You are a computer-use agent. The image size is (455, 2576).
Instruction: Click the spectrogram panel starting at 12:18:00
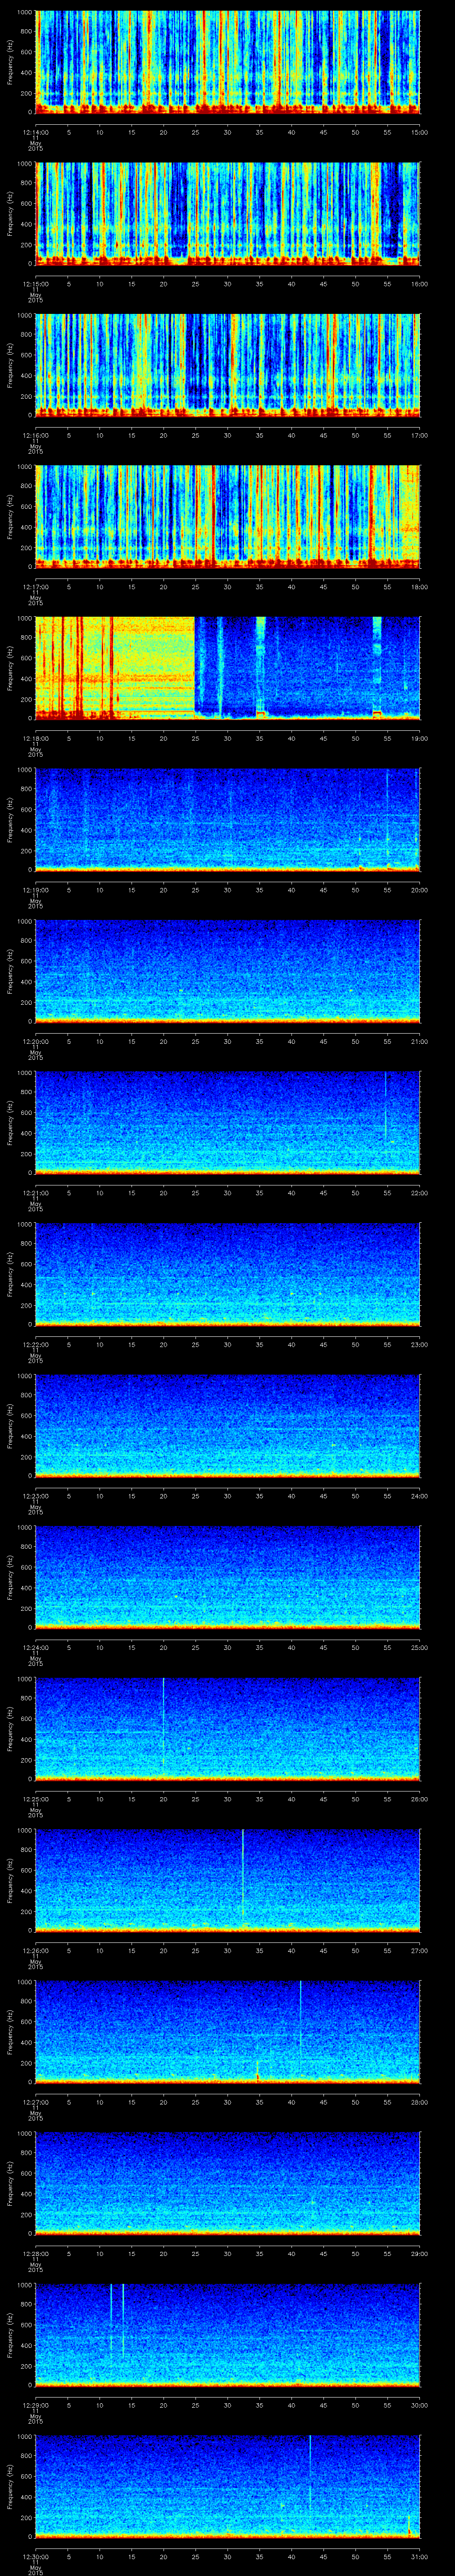(228, 668)
